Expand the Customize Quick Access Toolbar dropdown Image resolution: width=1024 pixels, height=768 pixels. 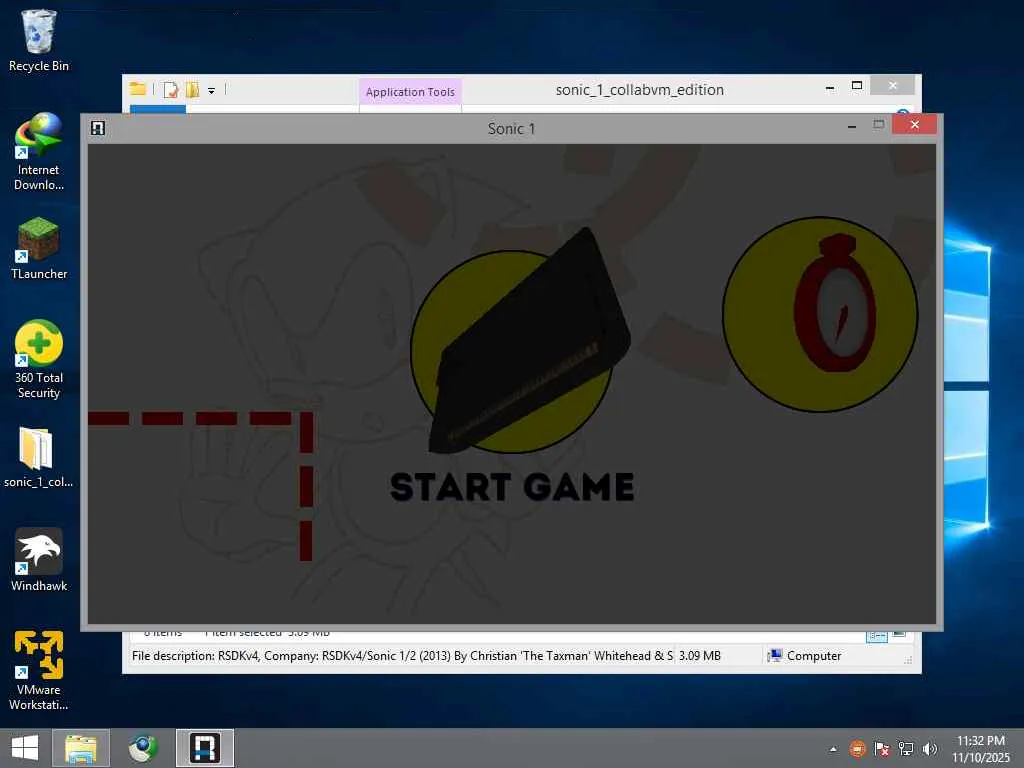tap(212, 91)
